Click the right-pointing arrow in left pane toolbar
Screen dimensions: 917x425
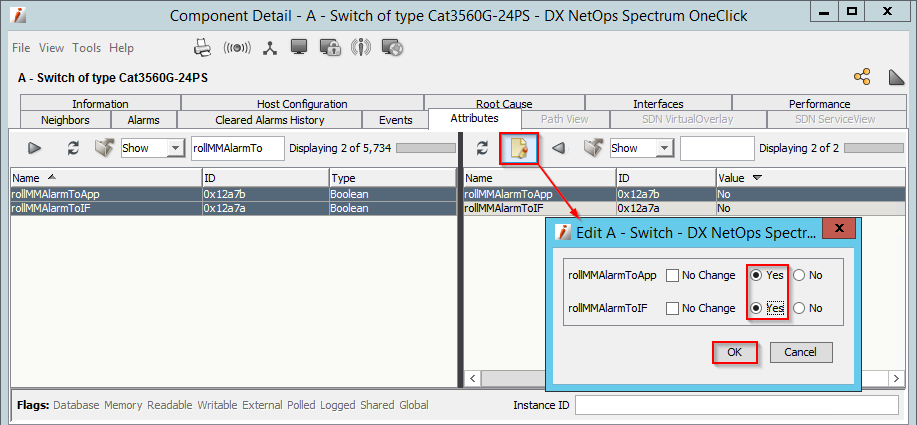35,148
